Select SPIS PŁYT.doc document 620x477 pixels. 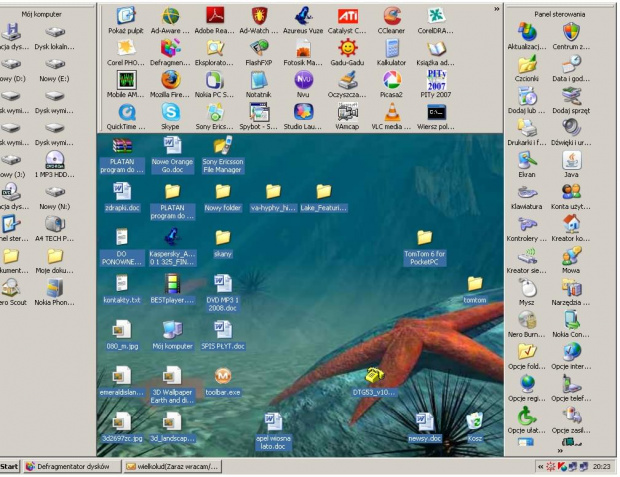coord(223,335)
